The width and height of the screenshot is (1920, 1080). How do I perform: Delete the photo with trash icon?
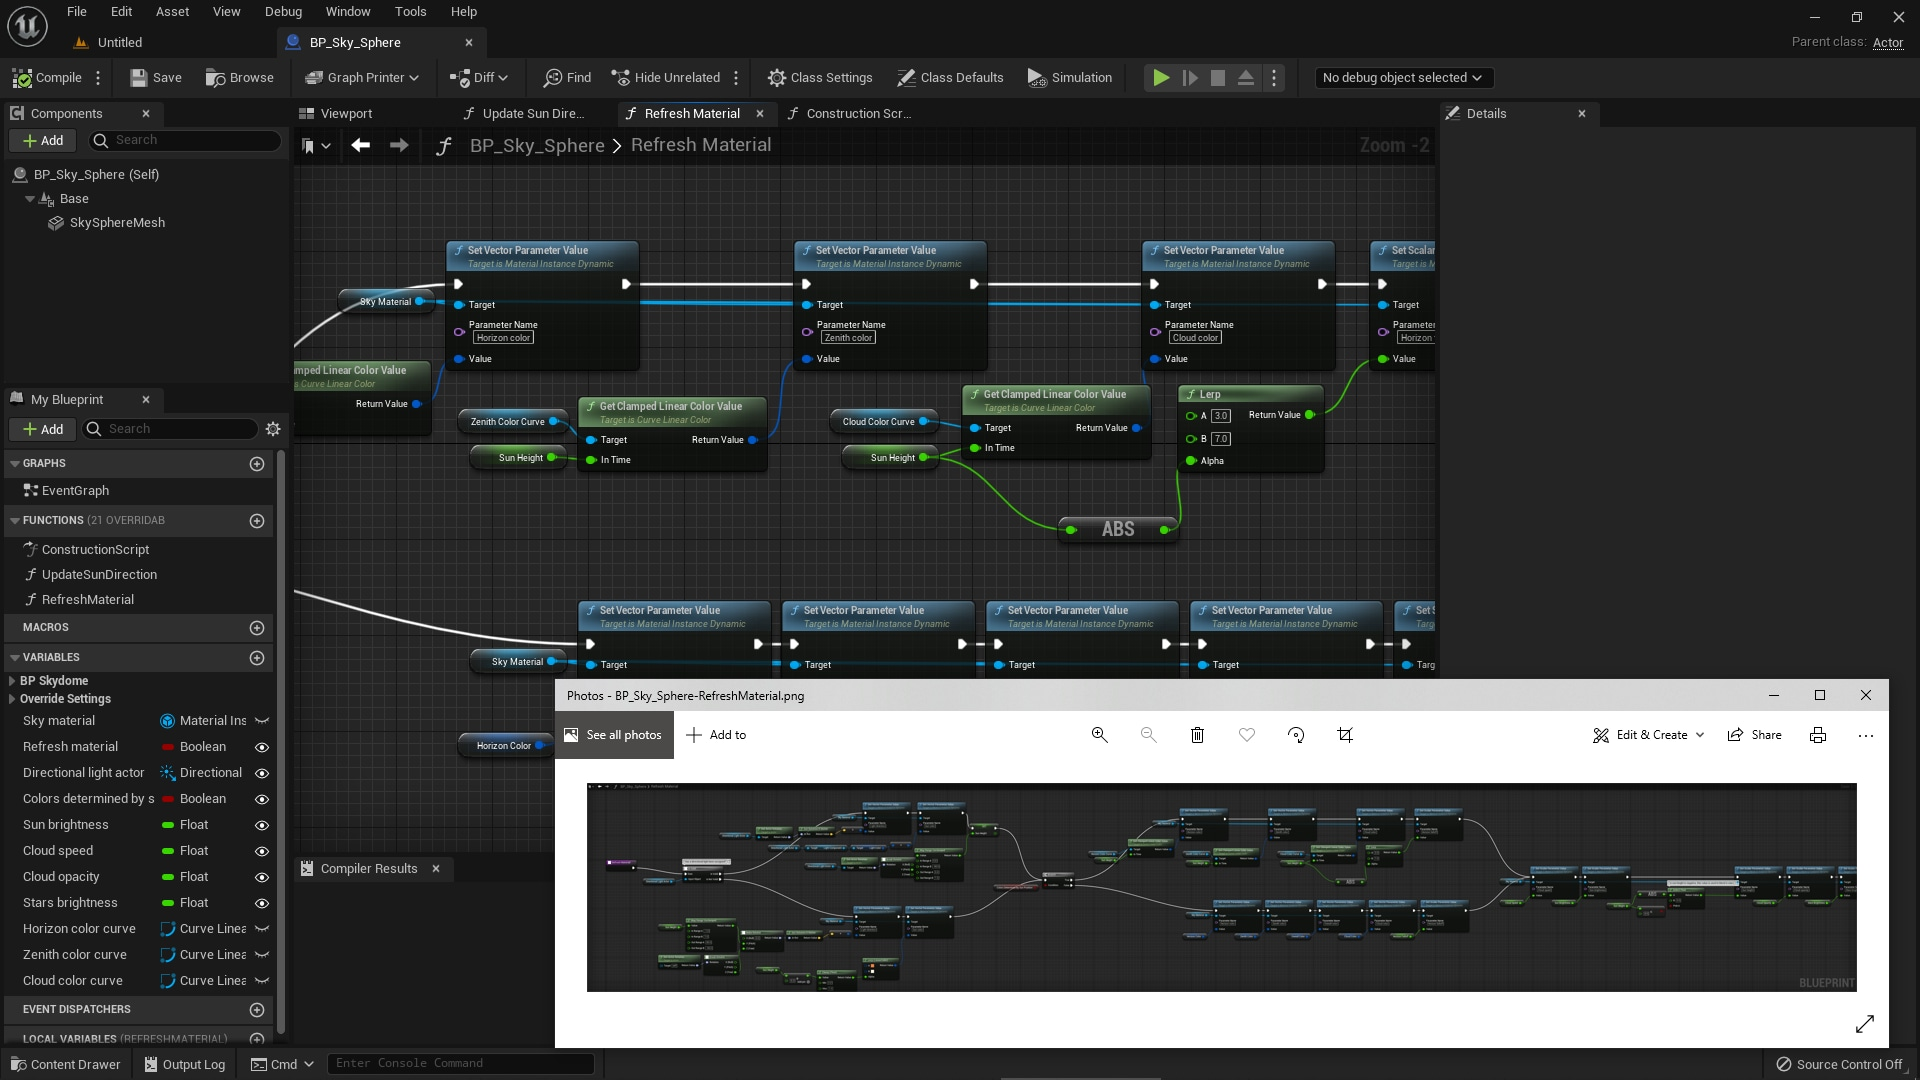[1197, 735]
